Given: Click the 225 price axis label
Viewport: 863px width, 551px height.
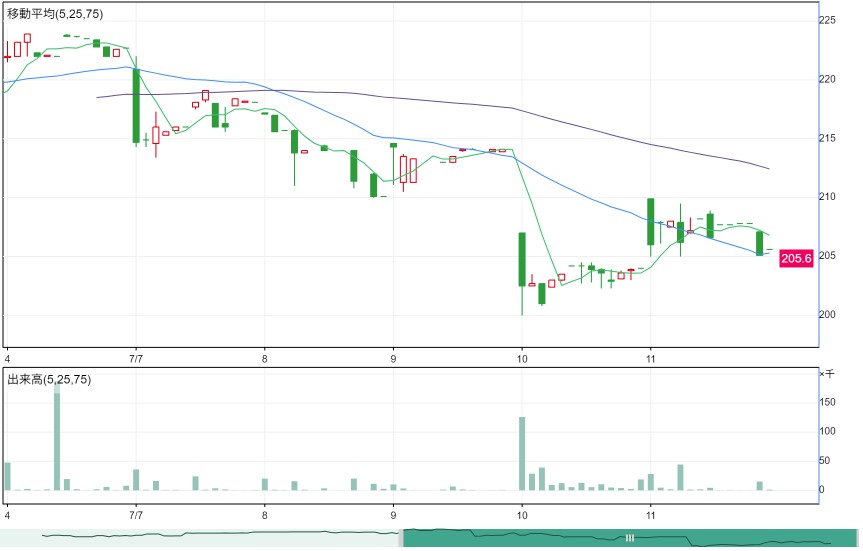Looking at the screenshot, I should pos(827,20).
